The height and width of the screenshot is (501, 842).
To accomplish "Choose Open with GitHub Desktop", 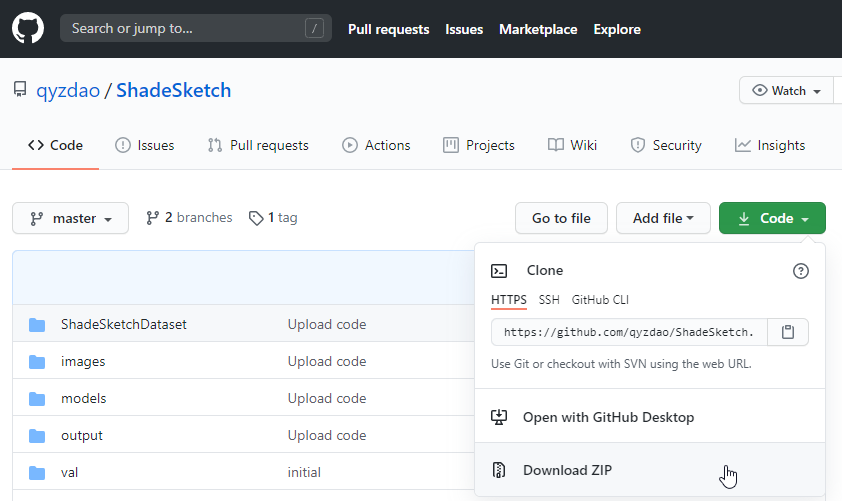I will click(650, 417).
